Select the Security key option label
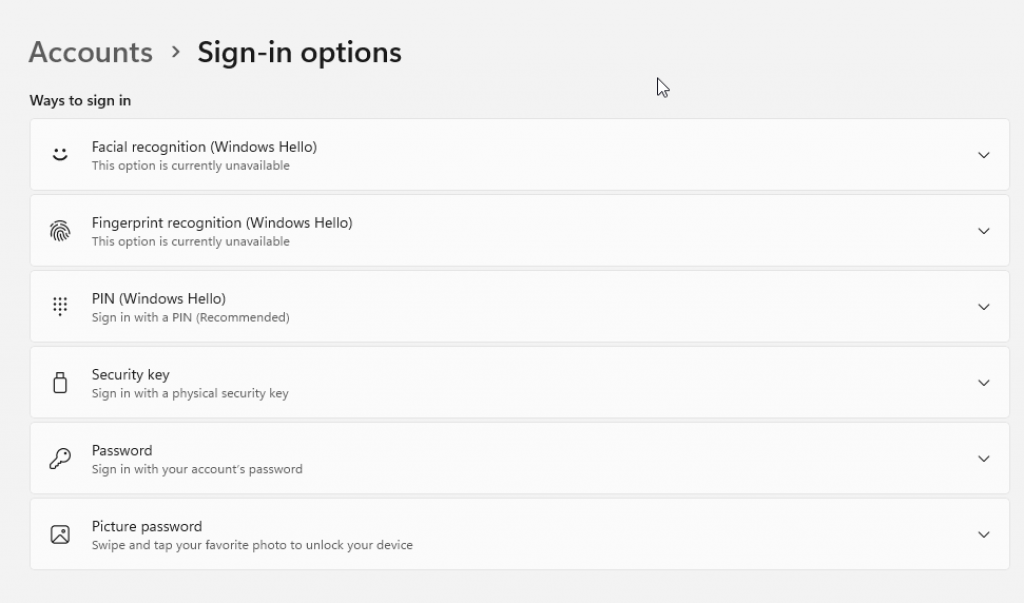This screenshot has width=1024, height=603. click(131, 375)
